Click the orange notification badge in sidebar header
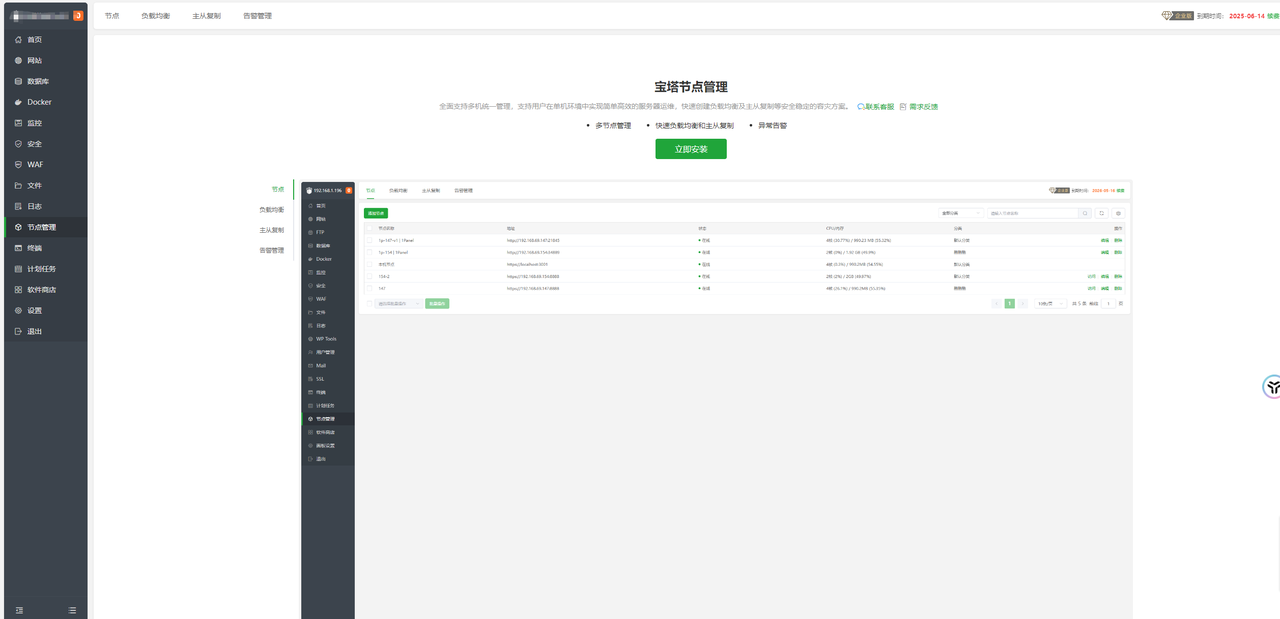The image size is (1280, 619). tap(78, 15)
